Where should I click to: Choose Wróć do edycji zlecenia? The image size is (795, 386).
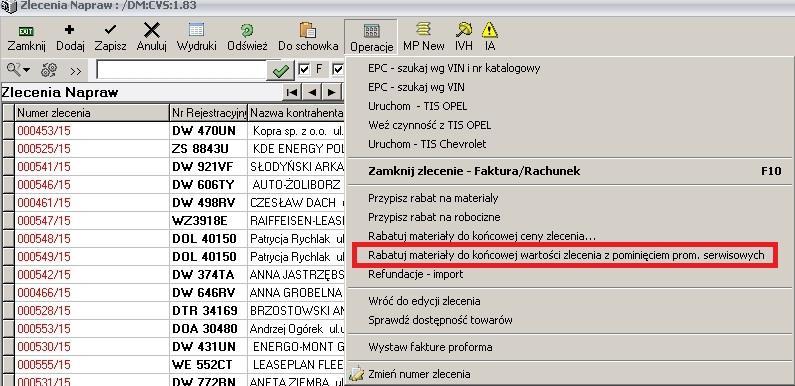pos(424,301)
